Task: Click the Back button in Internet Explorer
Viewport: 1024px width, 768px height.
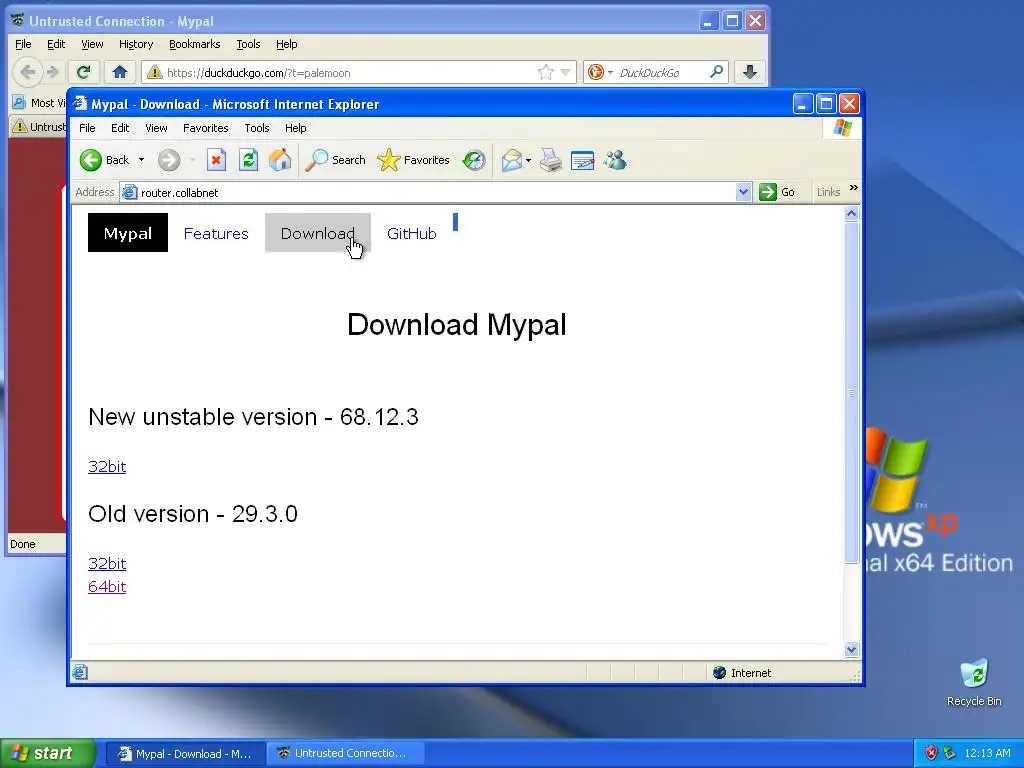Action: pos(104,160)
